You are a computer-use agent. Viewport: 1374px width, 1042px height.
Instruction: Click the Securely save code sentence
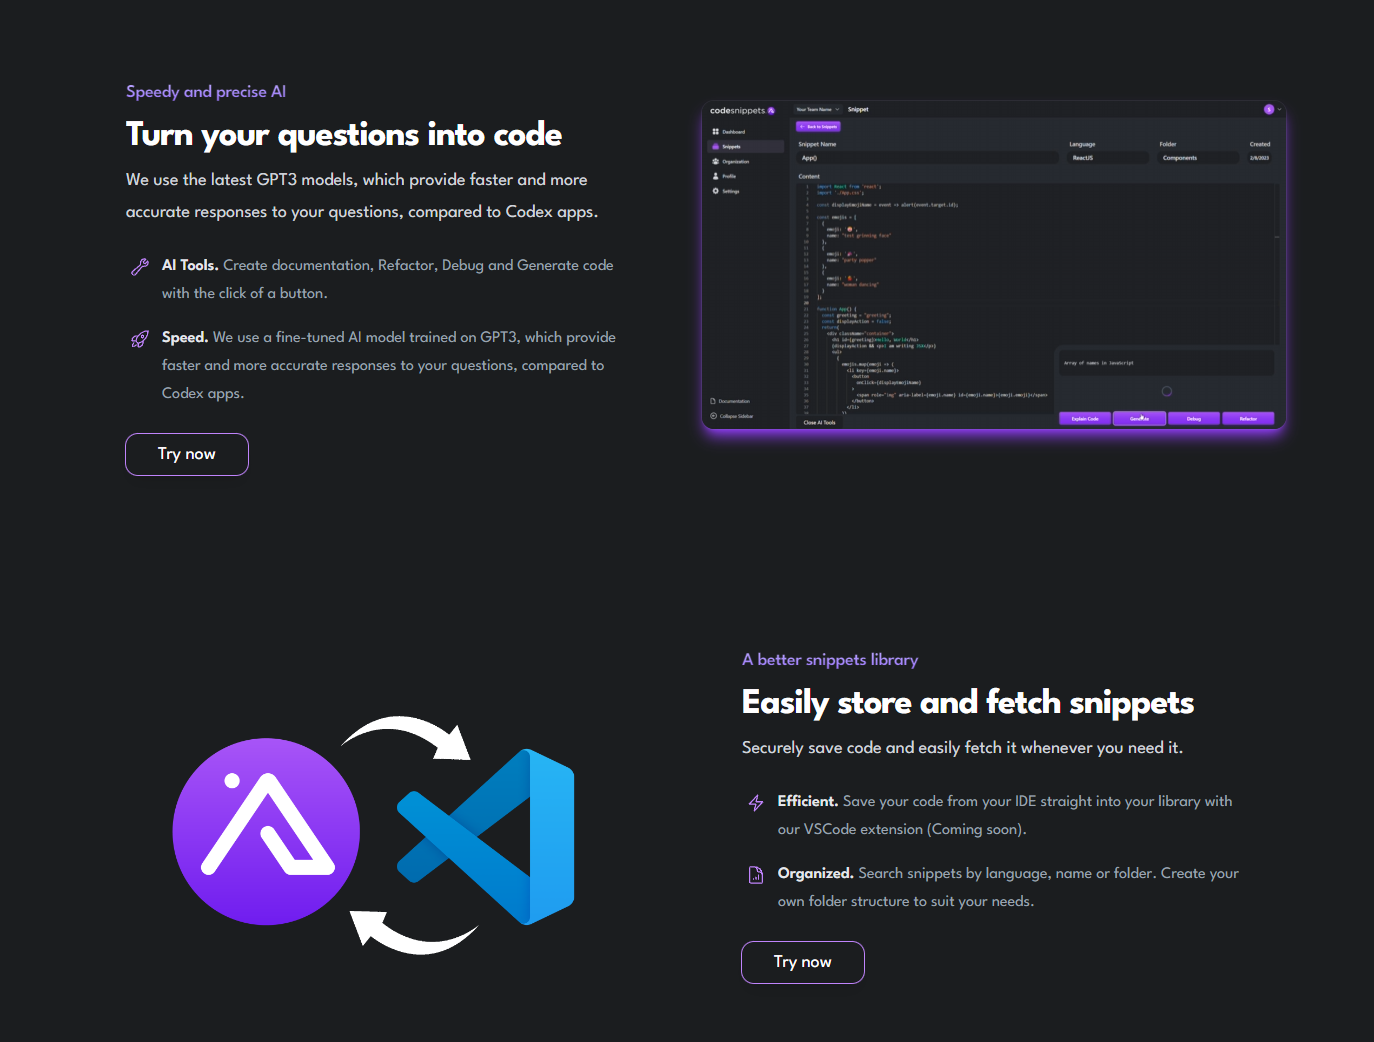[x=962, y=748]
